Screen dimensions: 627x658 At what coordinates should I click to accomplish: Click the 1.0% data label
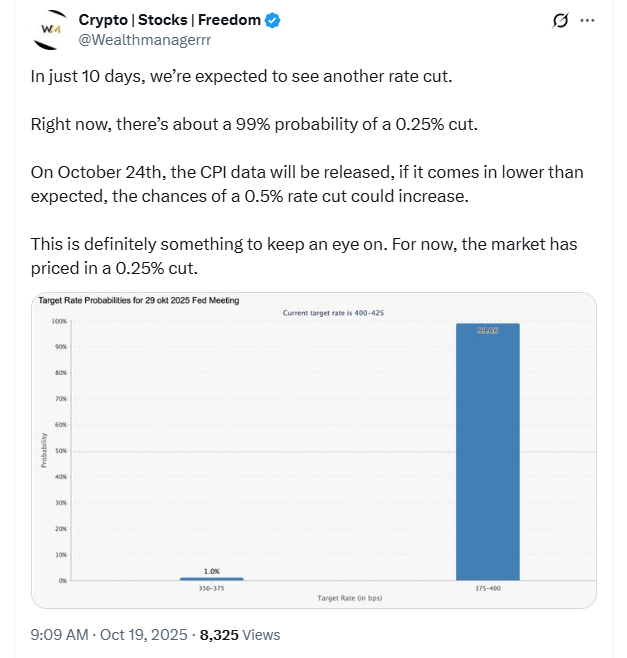(211, 570)
